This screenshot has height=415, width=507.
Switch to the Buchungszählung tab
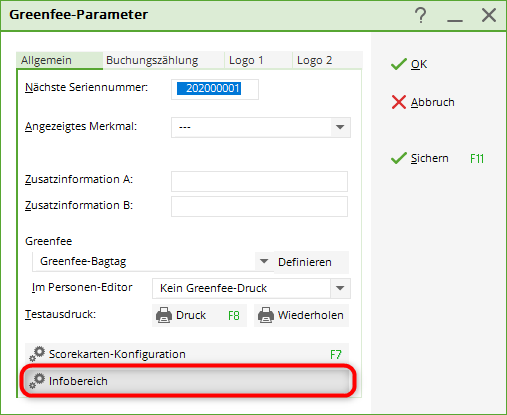coord(152,60)
